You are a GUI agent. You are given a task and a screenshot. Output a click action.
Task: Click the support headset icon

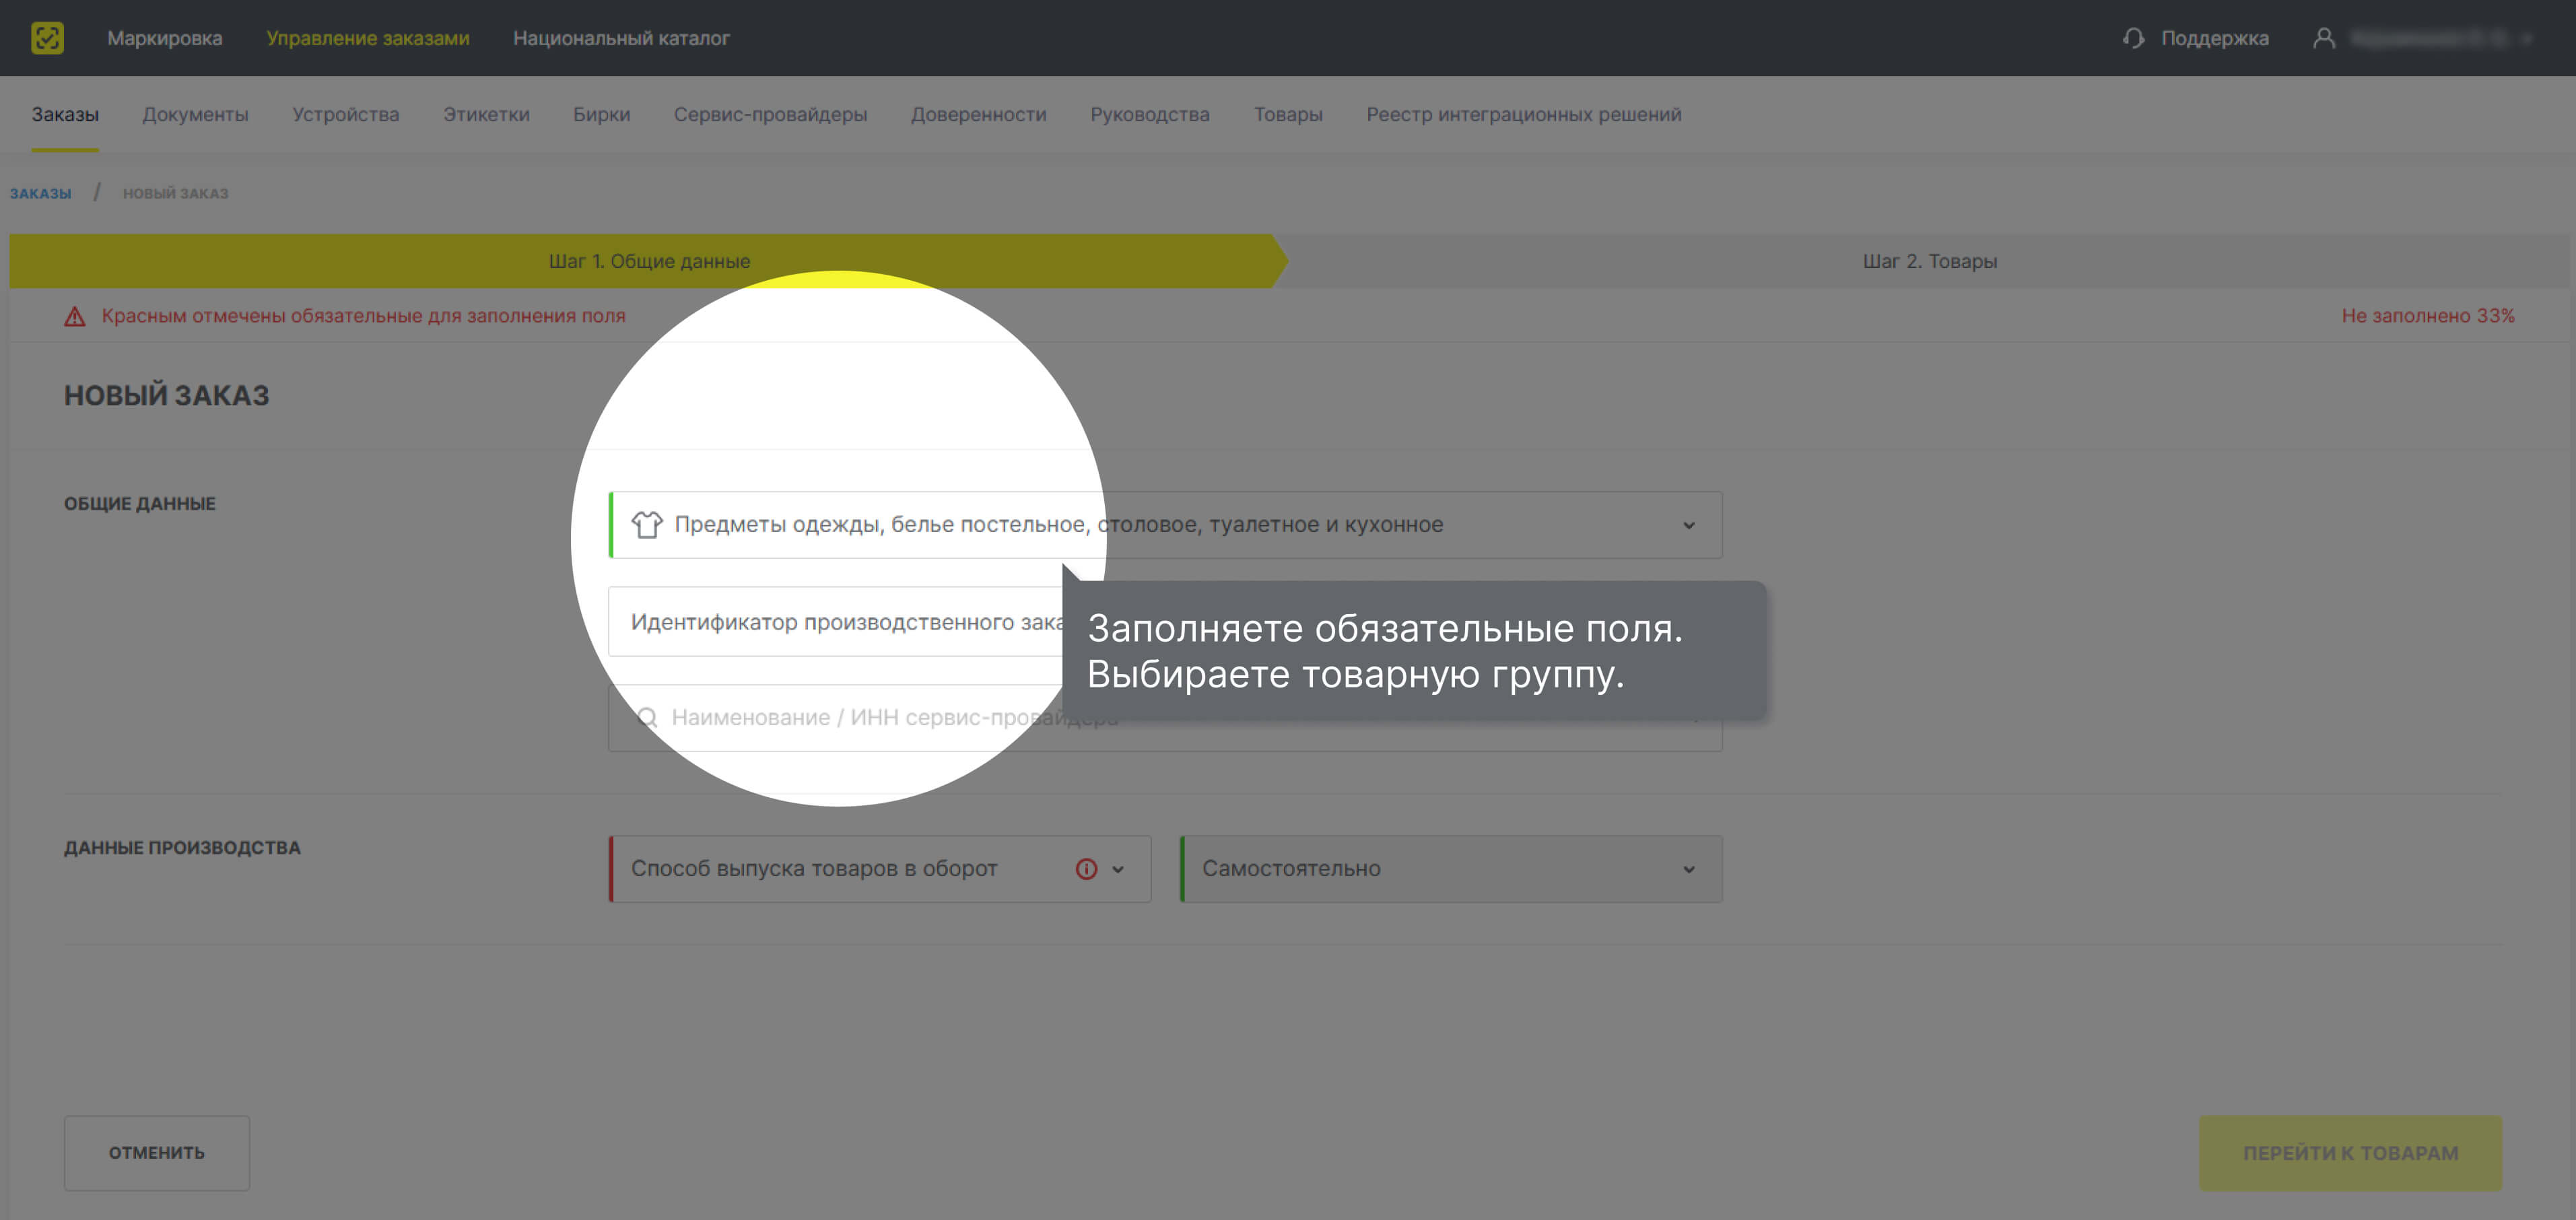[2133, 38]
